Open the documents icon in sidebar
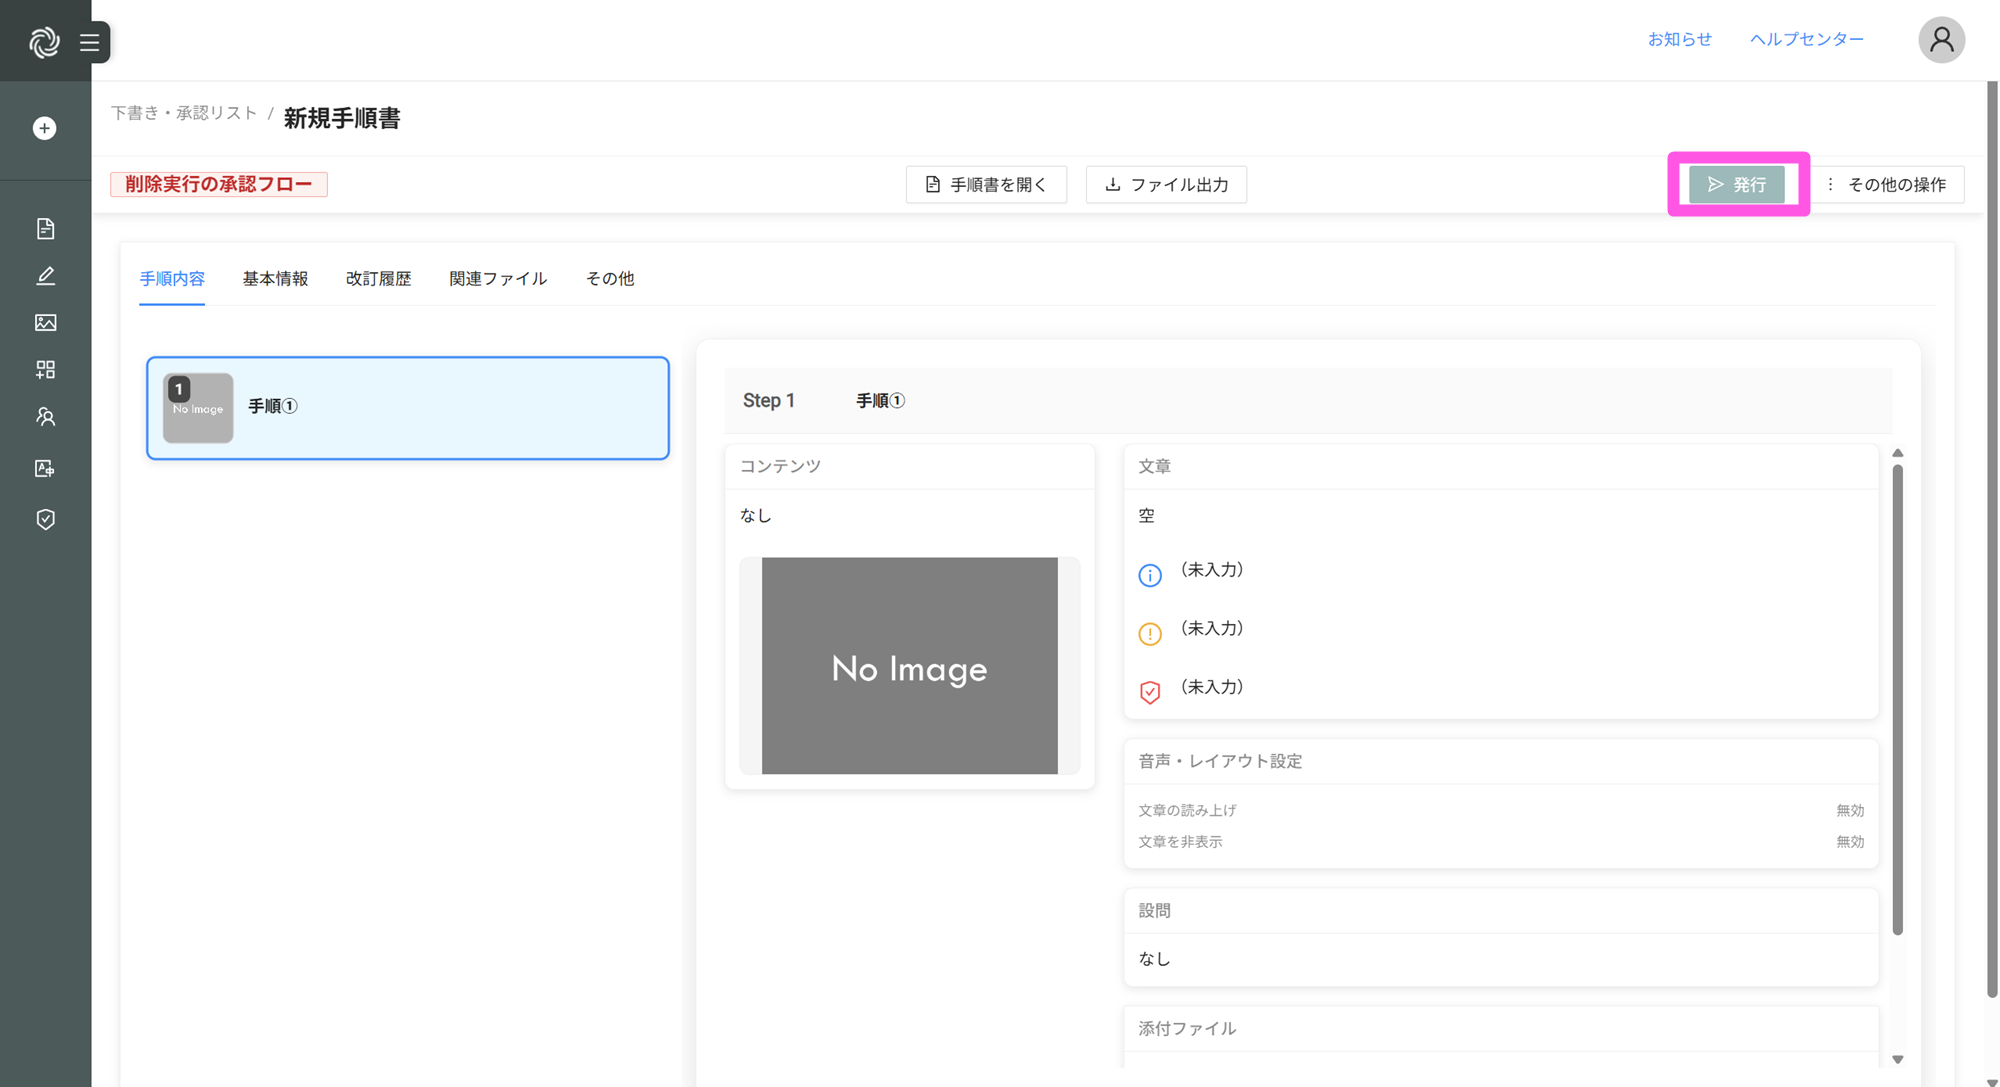Screen dimensions: 2000x1087 pos(45,229)
